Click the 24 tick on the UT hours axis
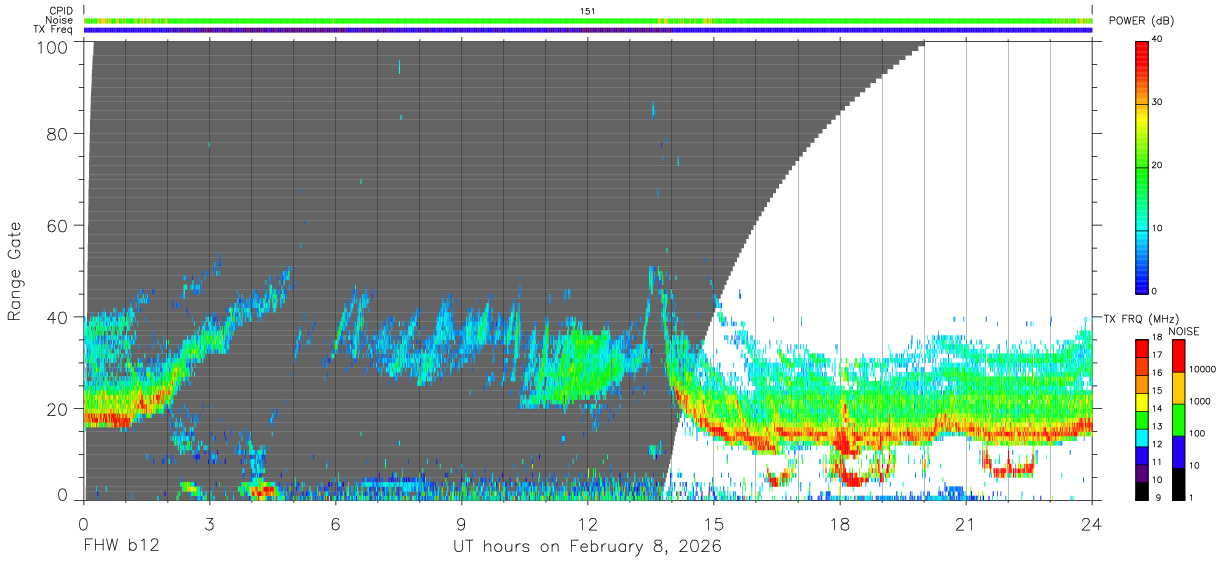1228x567 pixels. (1092, 523)
